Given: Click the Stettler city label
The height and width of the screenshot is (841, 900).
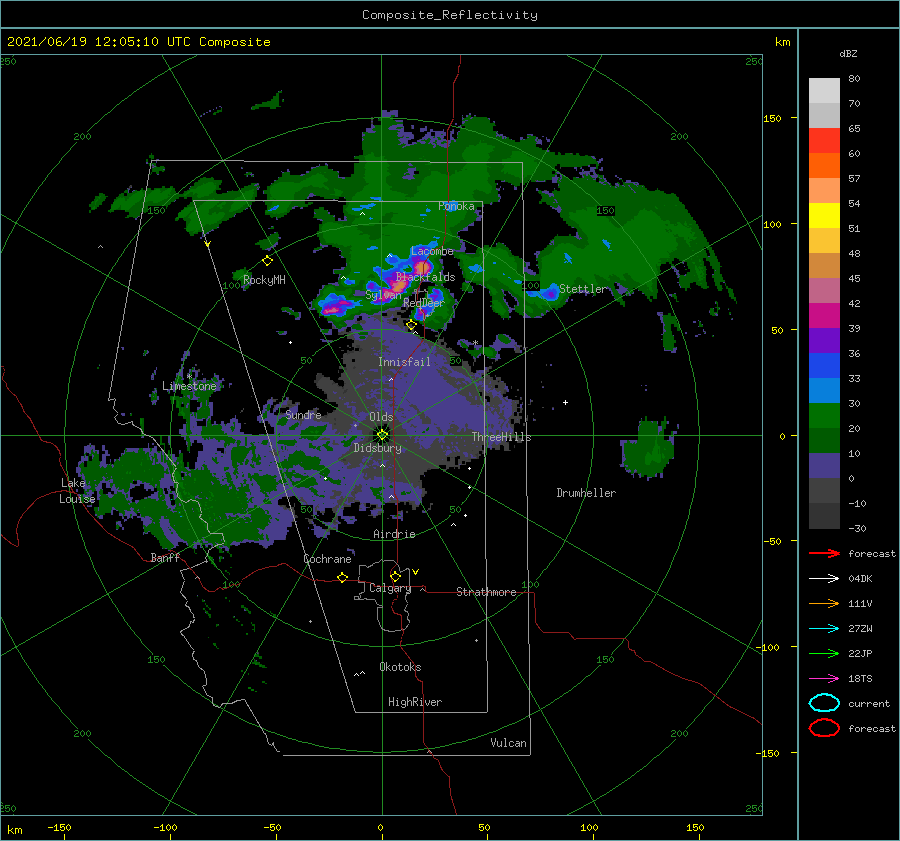Looking at the screenshot, I should click(583, 289).
